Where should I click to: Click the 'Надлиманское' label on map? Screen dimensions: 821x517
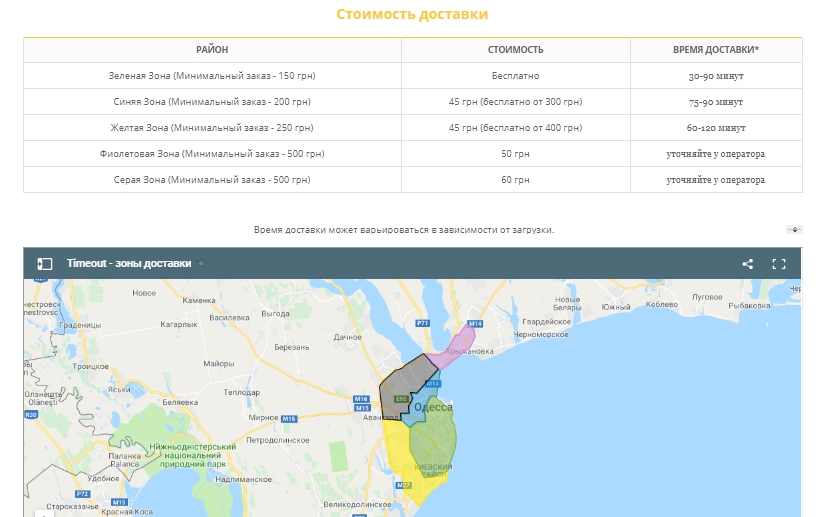point(243,479)
